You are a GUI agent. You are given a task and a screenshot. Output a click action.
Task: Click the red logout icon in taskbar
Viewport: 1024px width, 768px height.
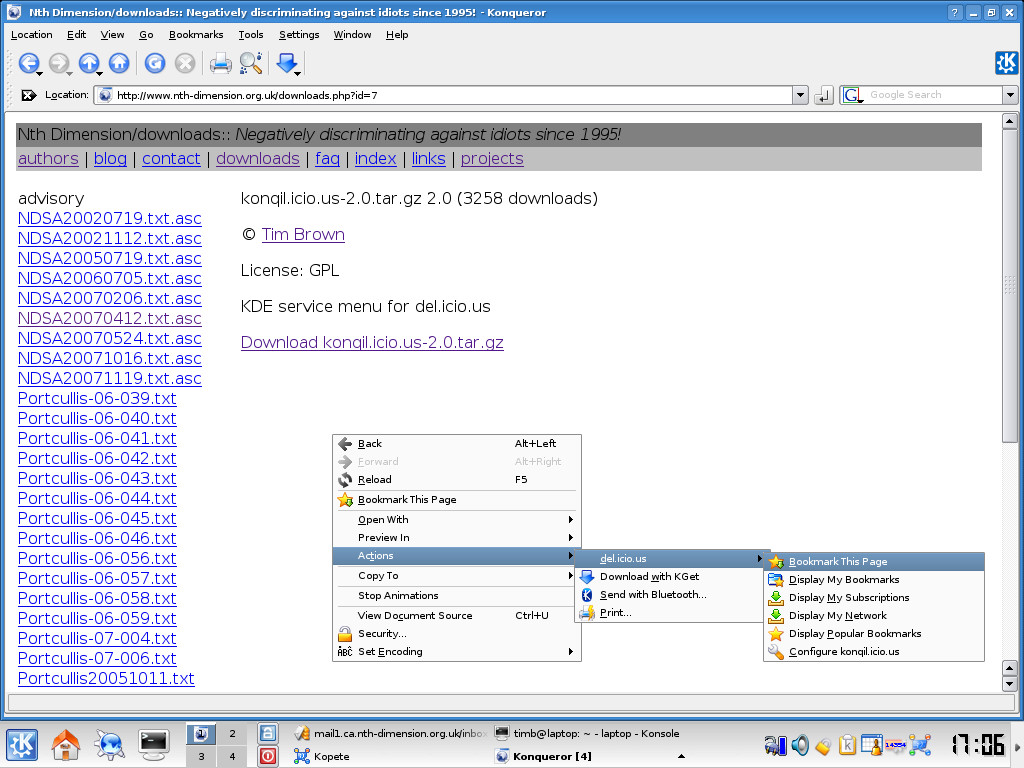(268, 756)
